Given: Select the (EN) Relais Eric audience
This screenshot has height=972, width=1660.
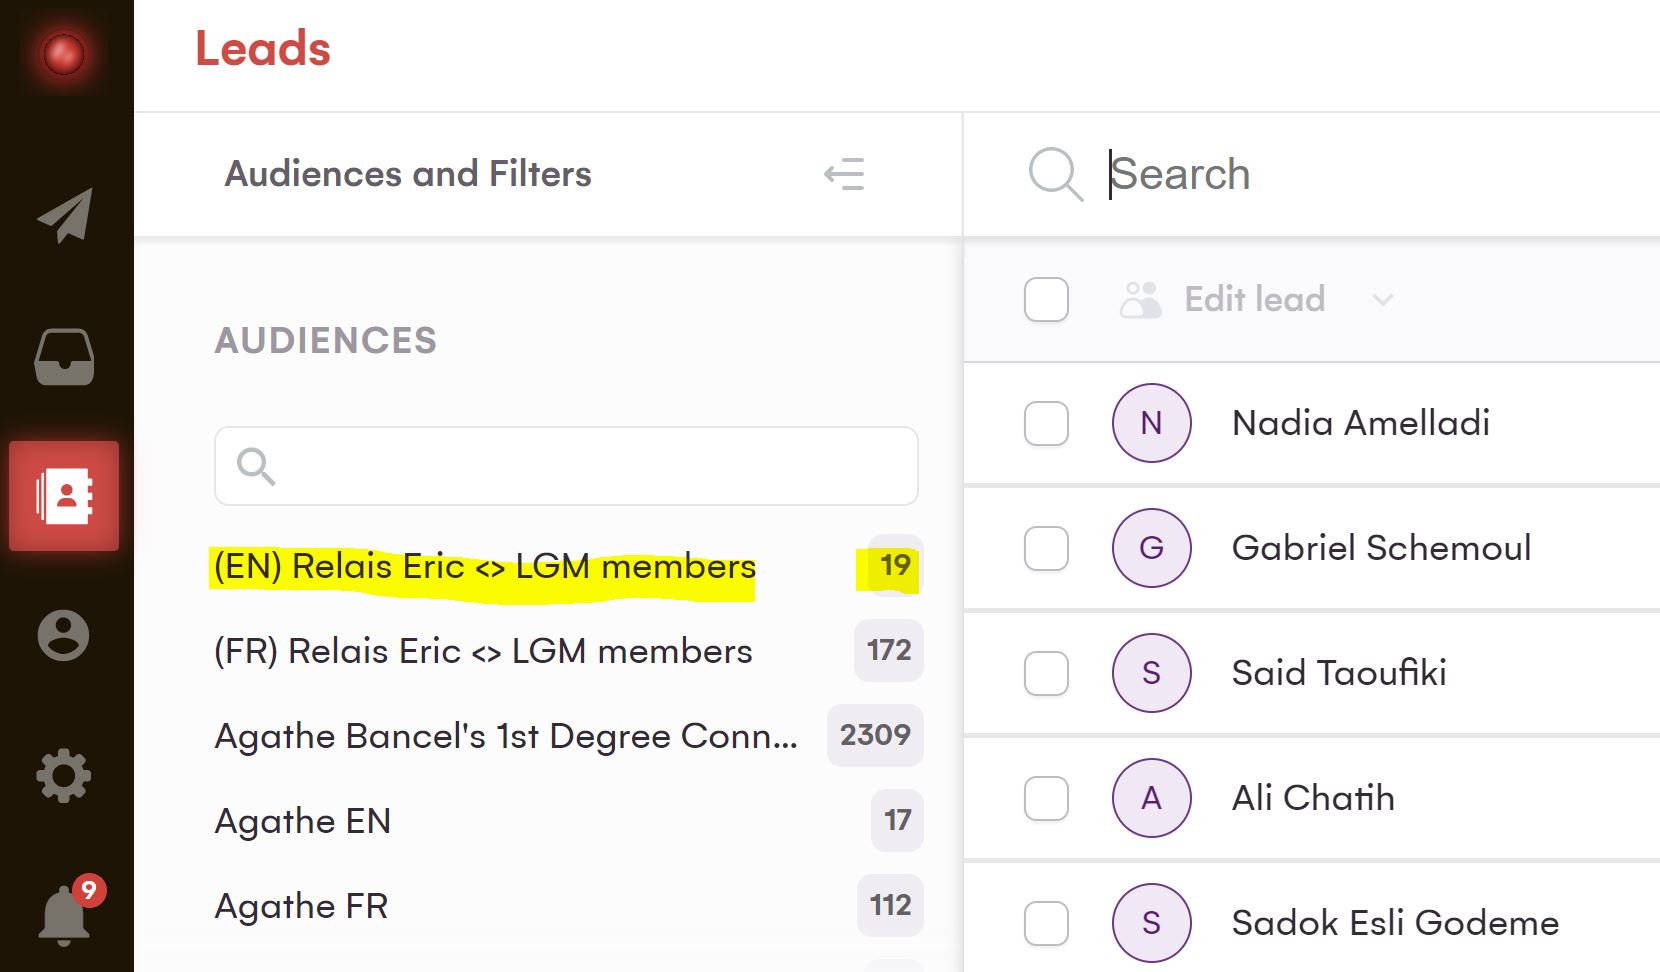Looking at the screenshot, I should [485, 567].
